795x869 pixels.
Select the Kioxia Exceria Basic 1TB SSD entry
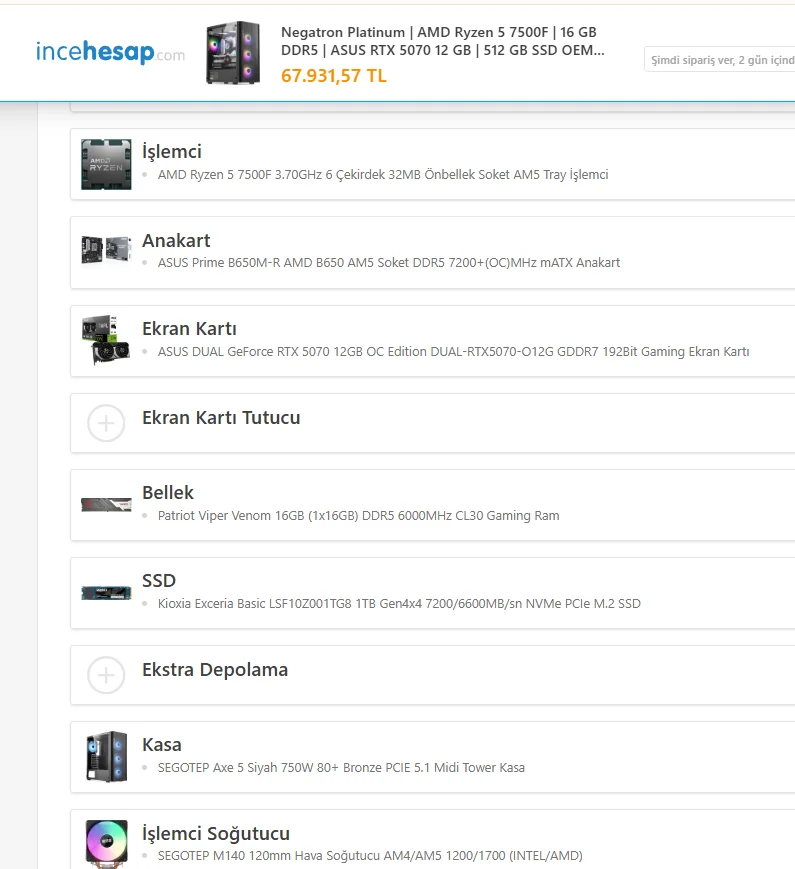[399, 604]
